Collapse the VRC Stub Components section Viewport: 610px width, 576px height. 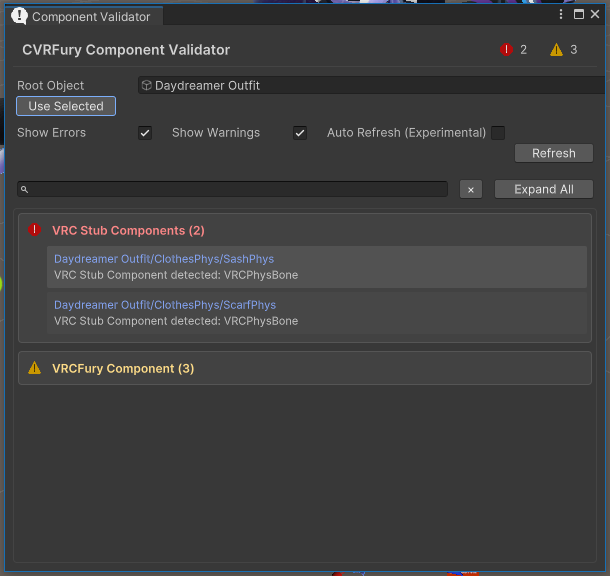point(128,230)
